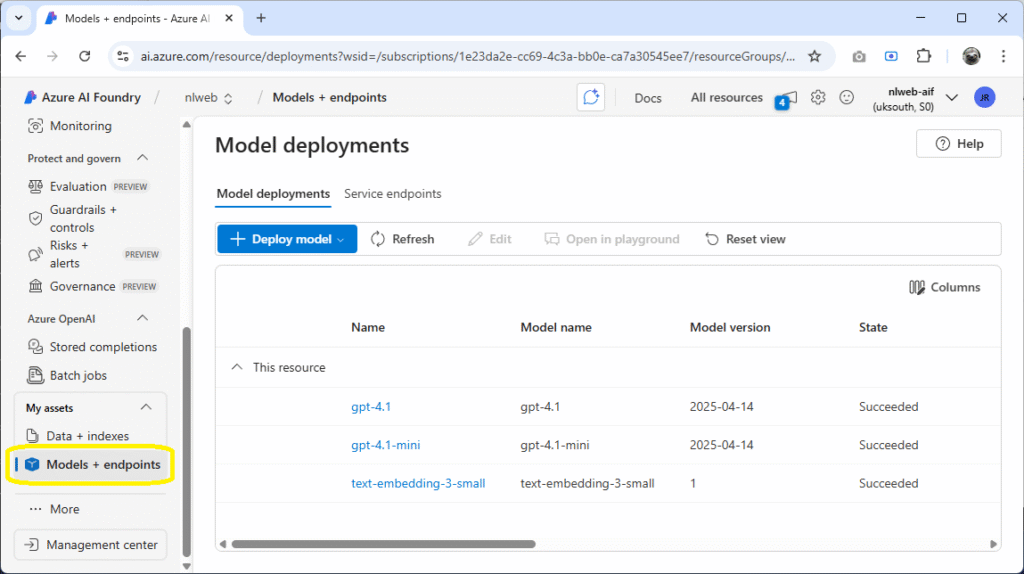1024x574 pixels.
Task: Switch to Model deployments tab
Action: 273,194
